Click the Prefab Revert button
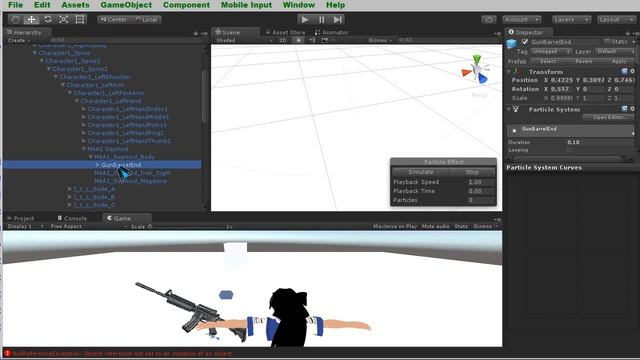640x360 pixels. coord(583,61)
